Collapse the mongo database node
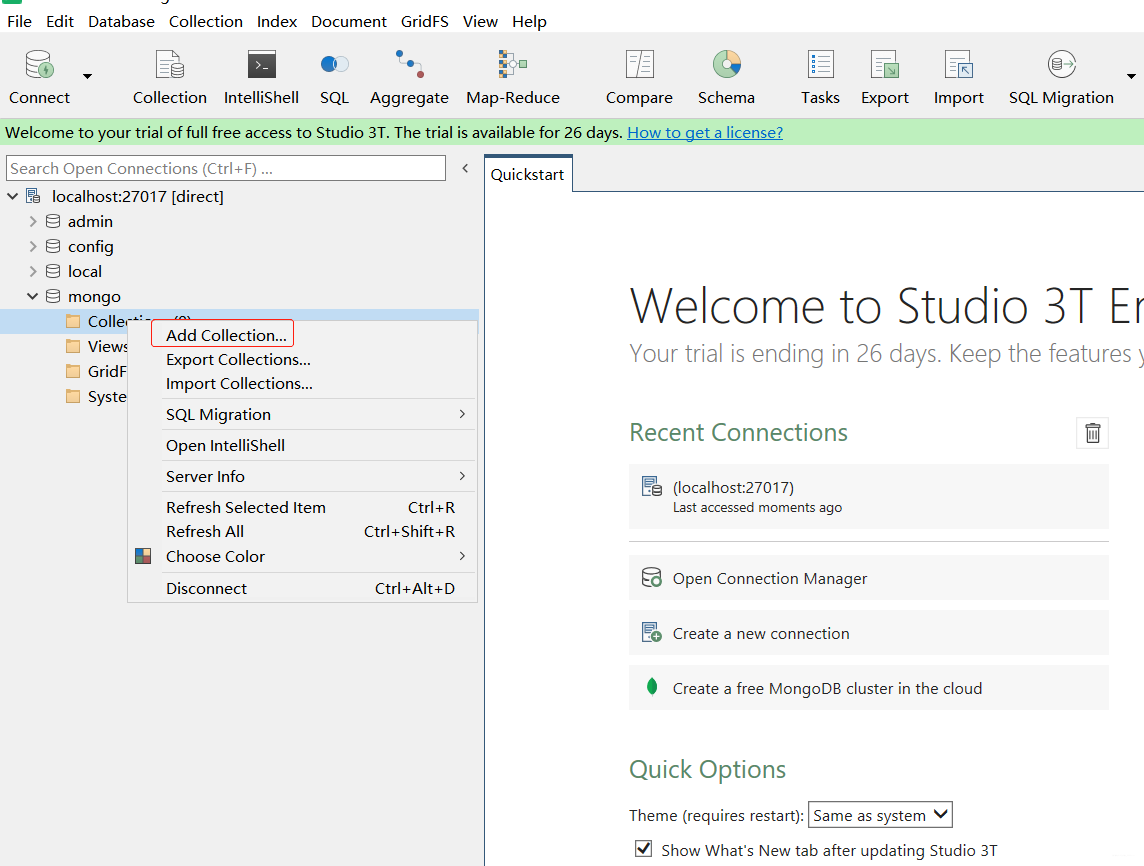The width and height of the screenshot is (1144, 866). coord(32,296)
